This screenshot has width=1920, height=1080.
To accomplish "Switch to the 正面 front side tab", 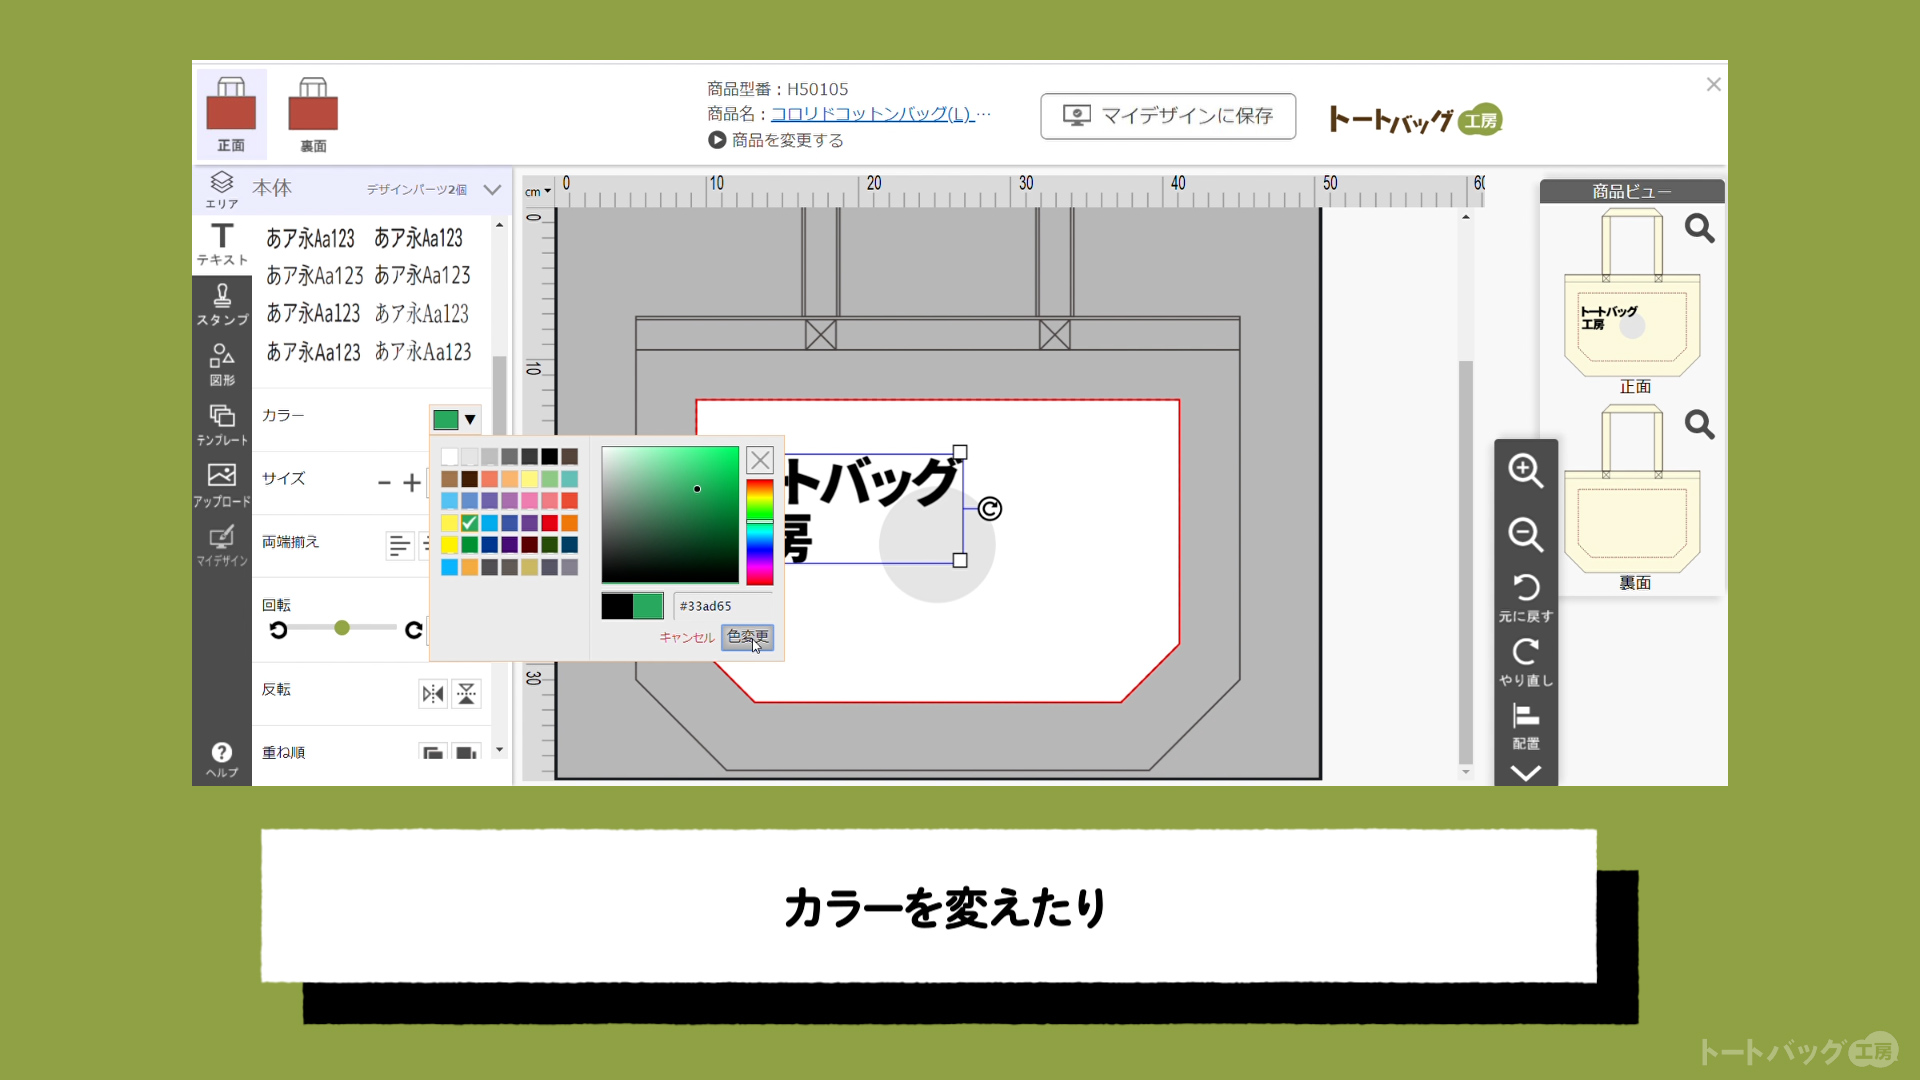I will (231, 114).
